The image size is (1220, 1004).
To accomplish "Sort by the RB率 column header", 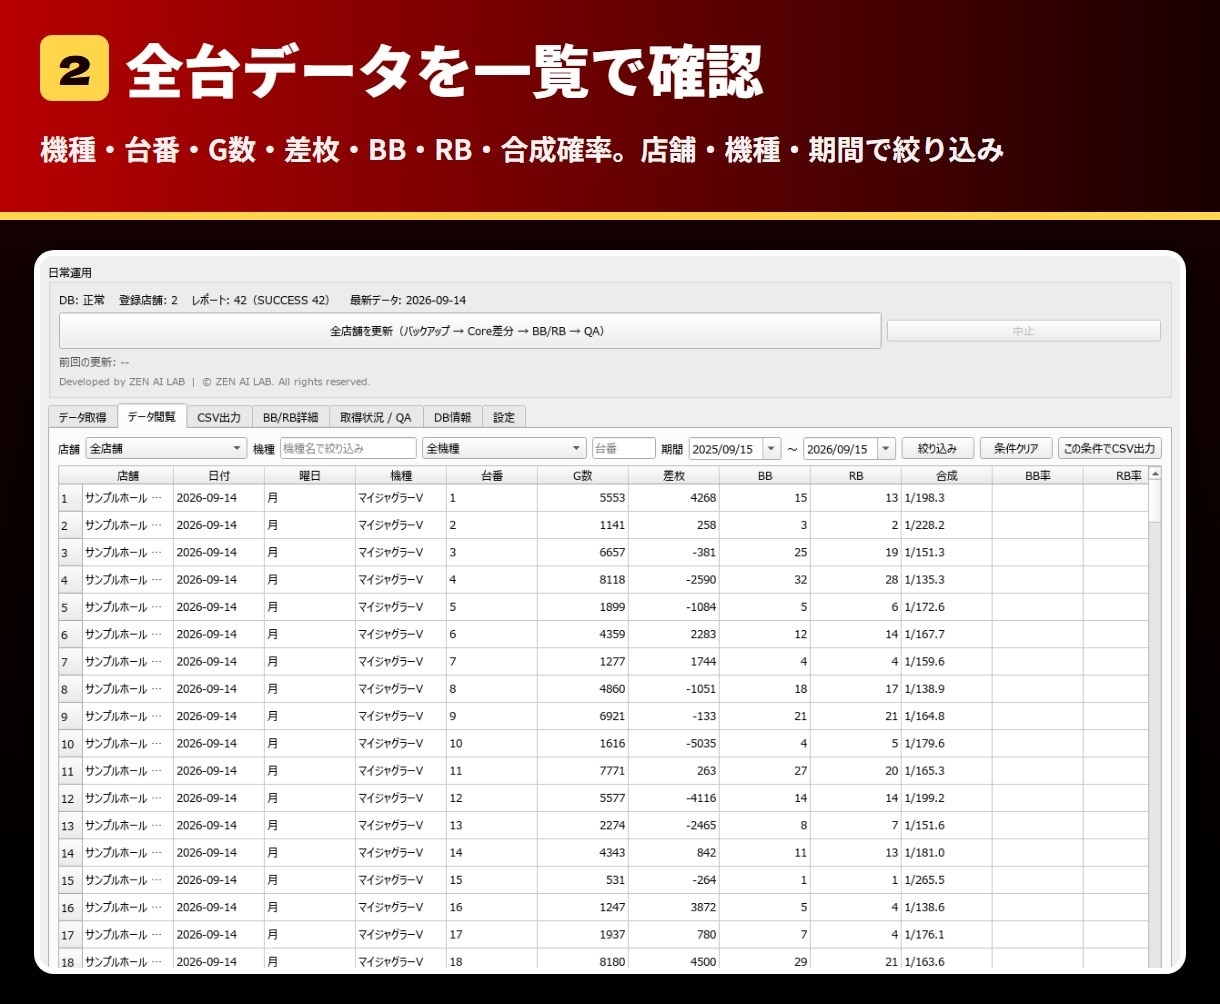I will (1116, 476).
